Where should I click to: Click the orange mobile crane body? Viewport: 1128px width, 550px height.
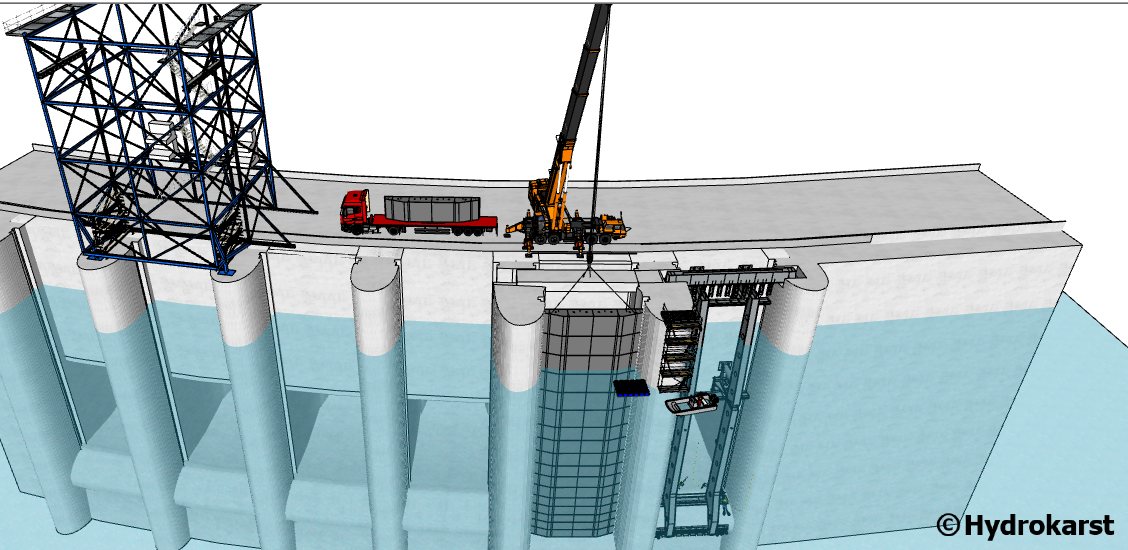point(547,210)
